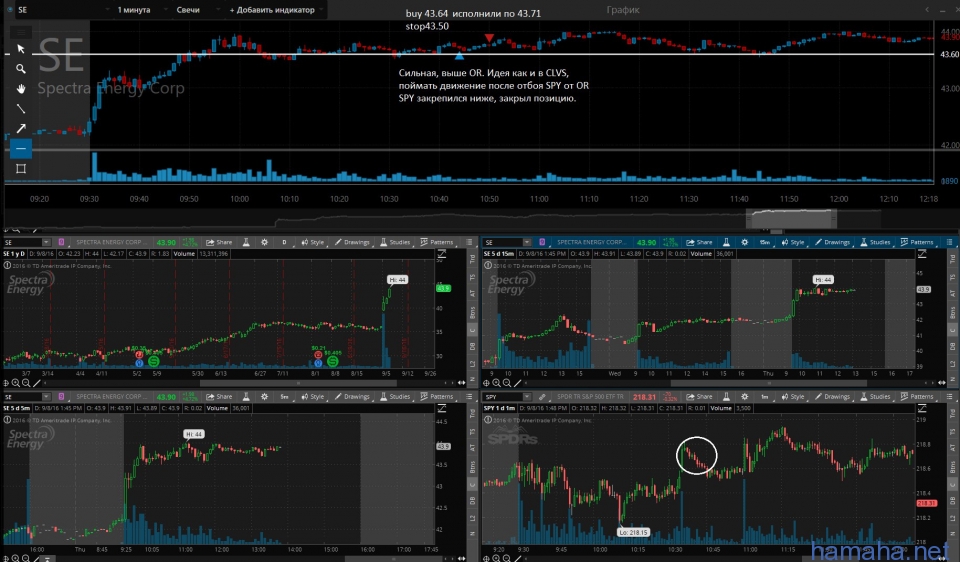This screenshot has height=562, width=960.
Task: Zoom out using the minus magnifier under the SE daily chart
Action: click(26, 383)
